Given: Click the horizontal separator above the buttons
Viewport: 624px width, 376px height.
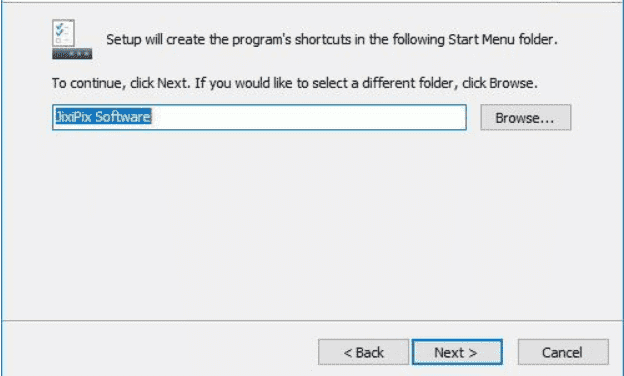Looking at the screenshot, I should 312,320.
